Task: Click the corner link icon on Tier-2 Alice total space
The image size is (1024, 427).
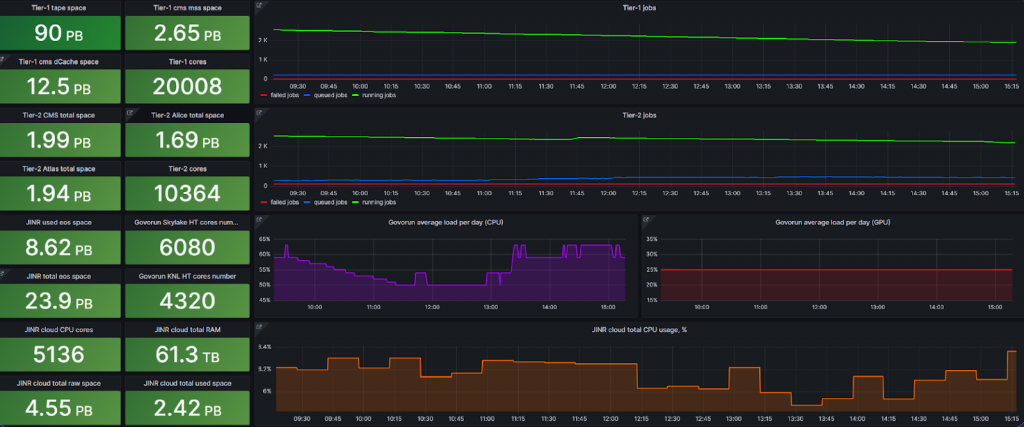Action: click(131, 112)
